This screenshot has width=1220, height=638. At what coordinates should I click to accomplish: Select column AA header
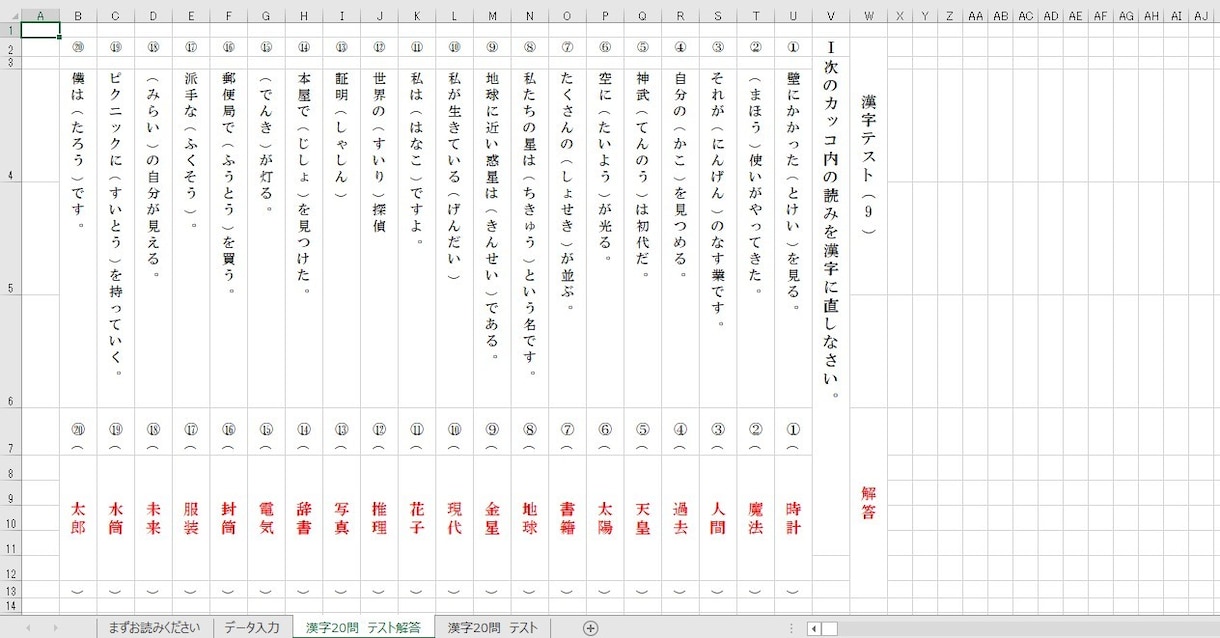tap(975, 15)
